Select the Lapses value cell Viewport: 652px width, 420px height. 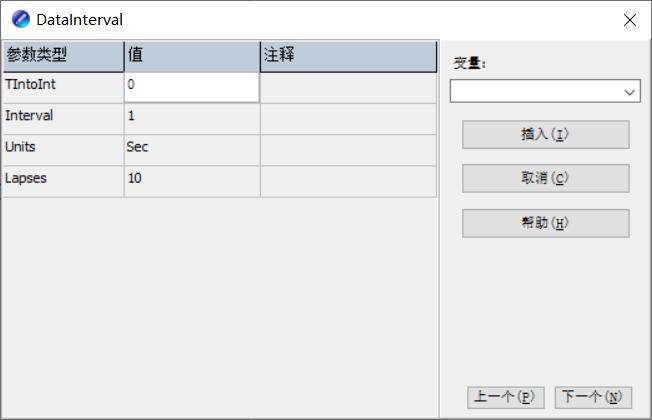pyautogui.click(x=191, y=179)
